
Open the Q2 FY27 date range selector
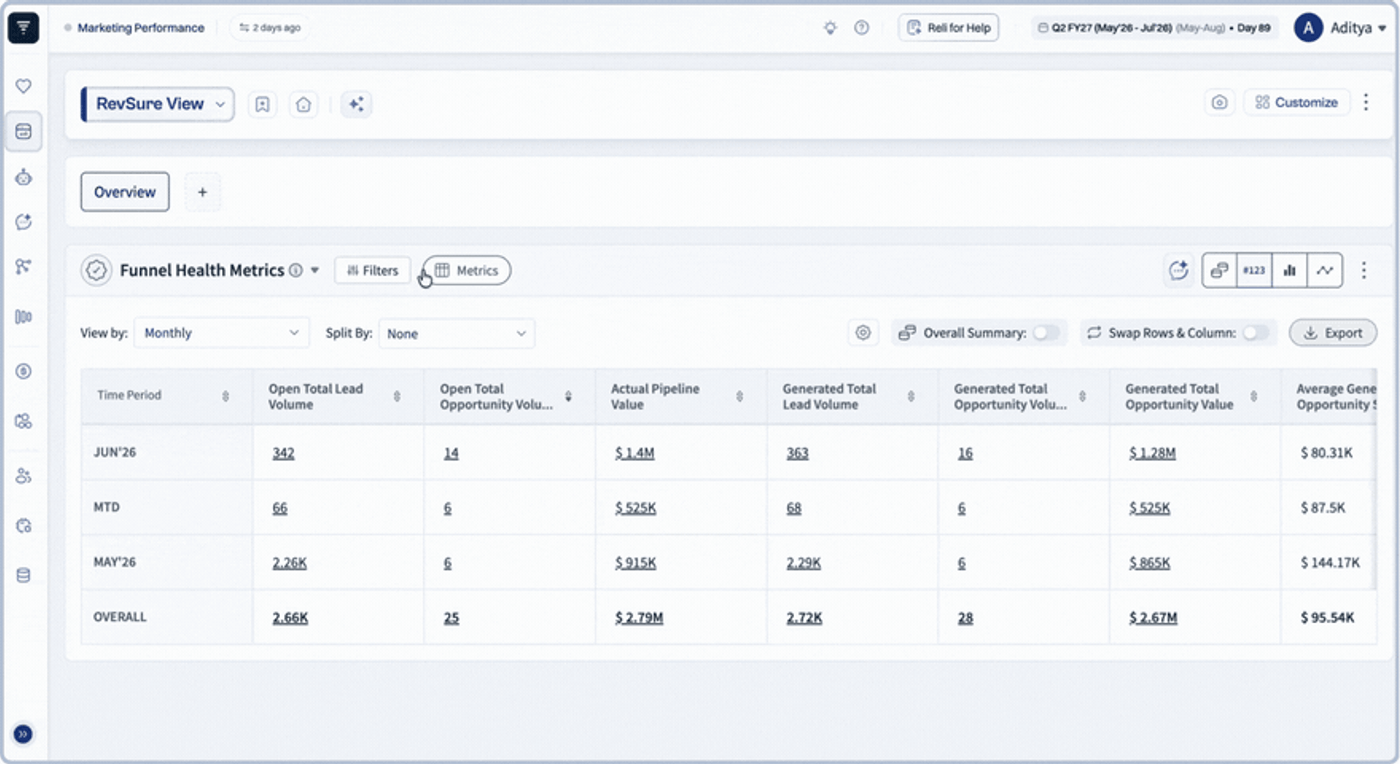tap(1155, 28)
